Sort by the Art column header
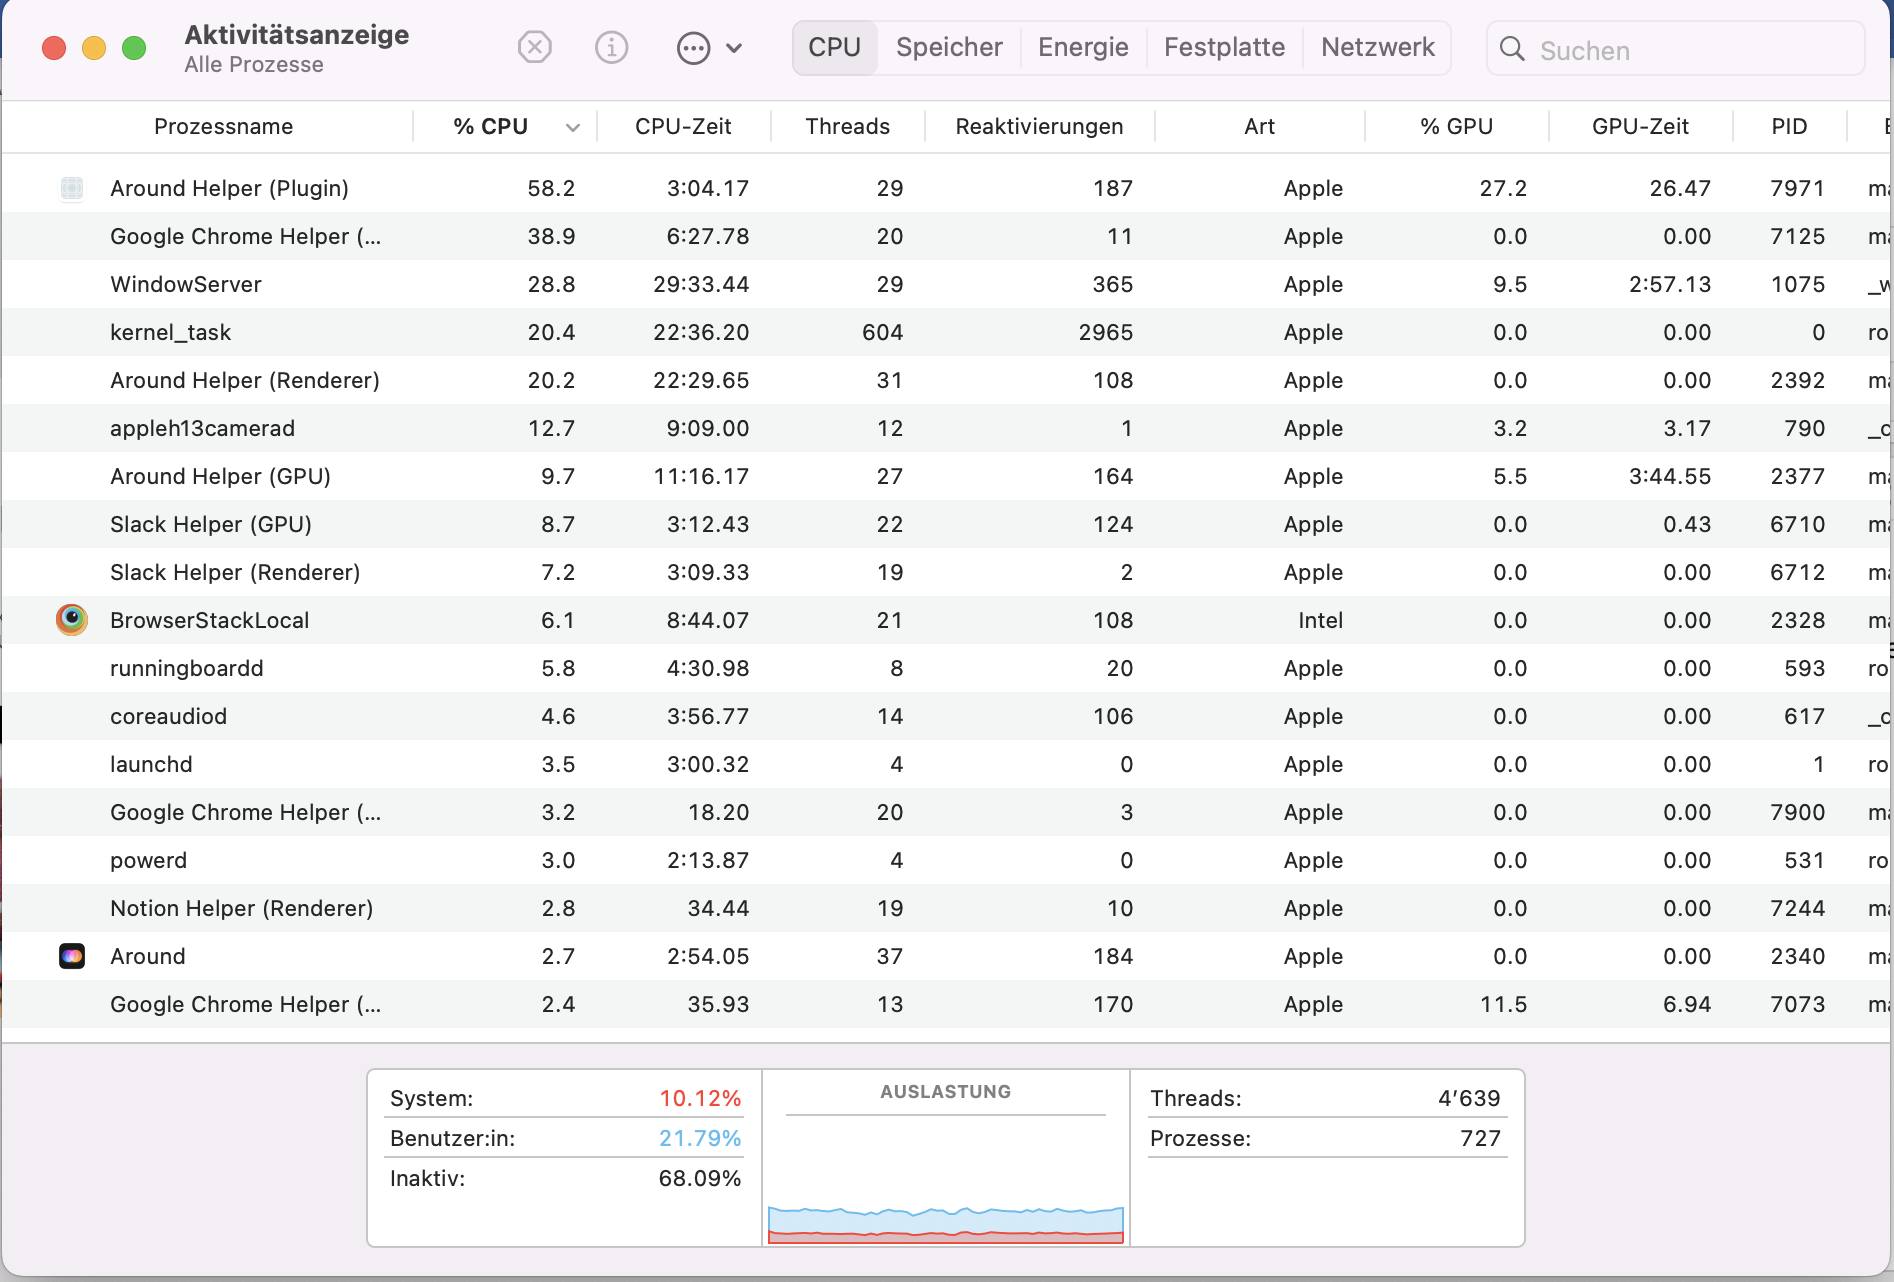The image size is (1894, 1282). (x=1259, y=126)
